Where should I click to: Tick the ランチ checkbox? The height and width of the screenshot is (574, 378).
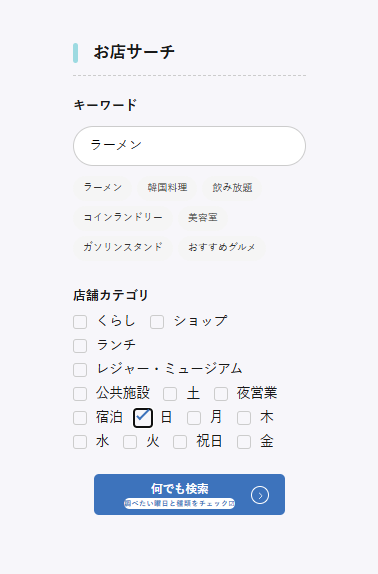[80, 346]
